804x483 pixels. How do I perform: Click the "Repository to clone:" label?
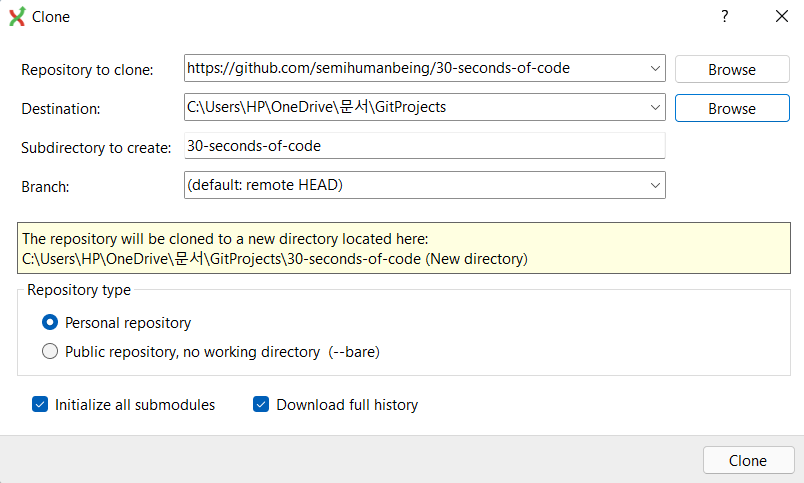pyautogui.click(x=88, y=70)
